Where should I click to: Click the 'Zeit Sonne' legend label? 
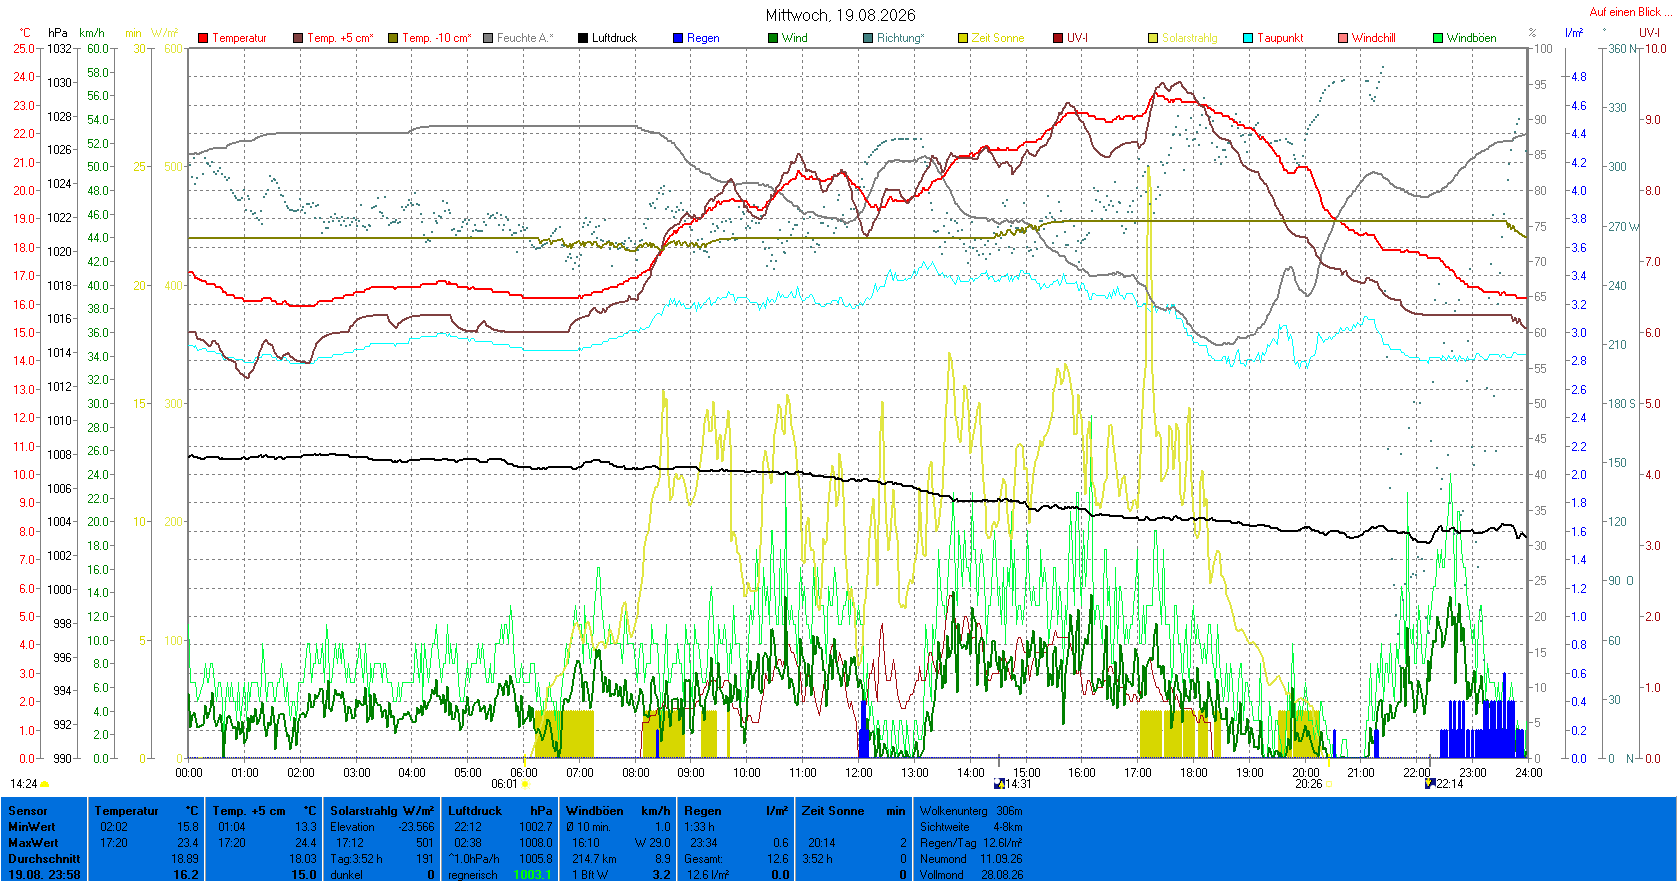[x=998, y=38]
